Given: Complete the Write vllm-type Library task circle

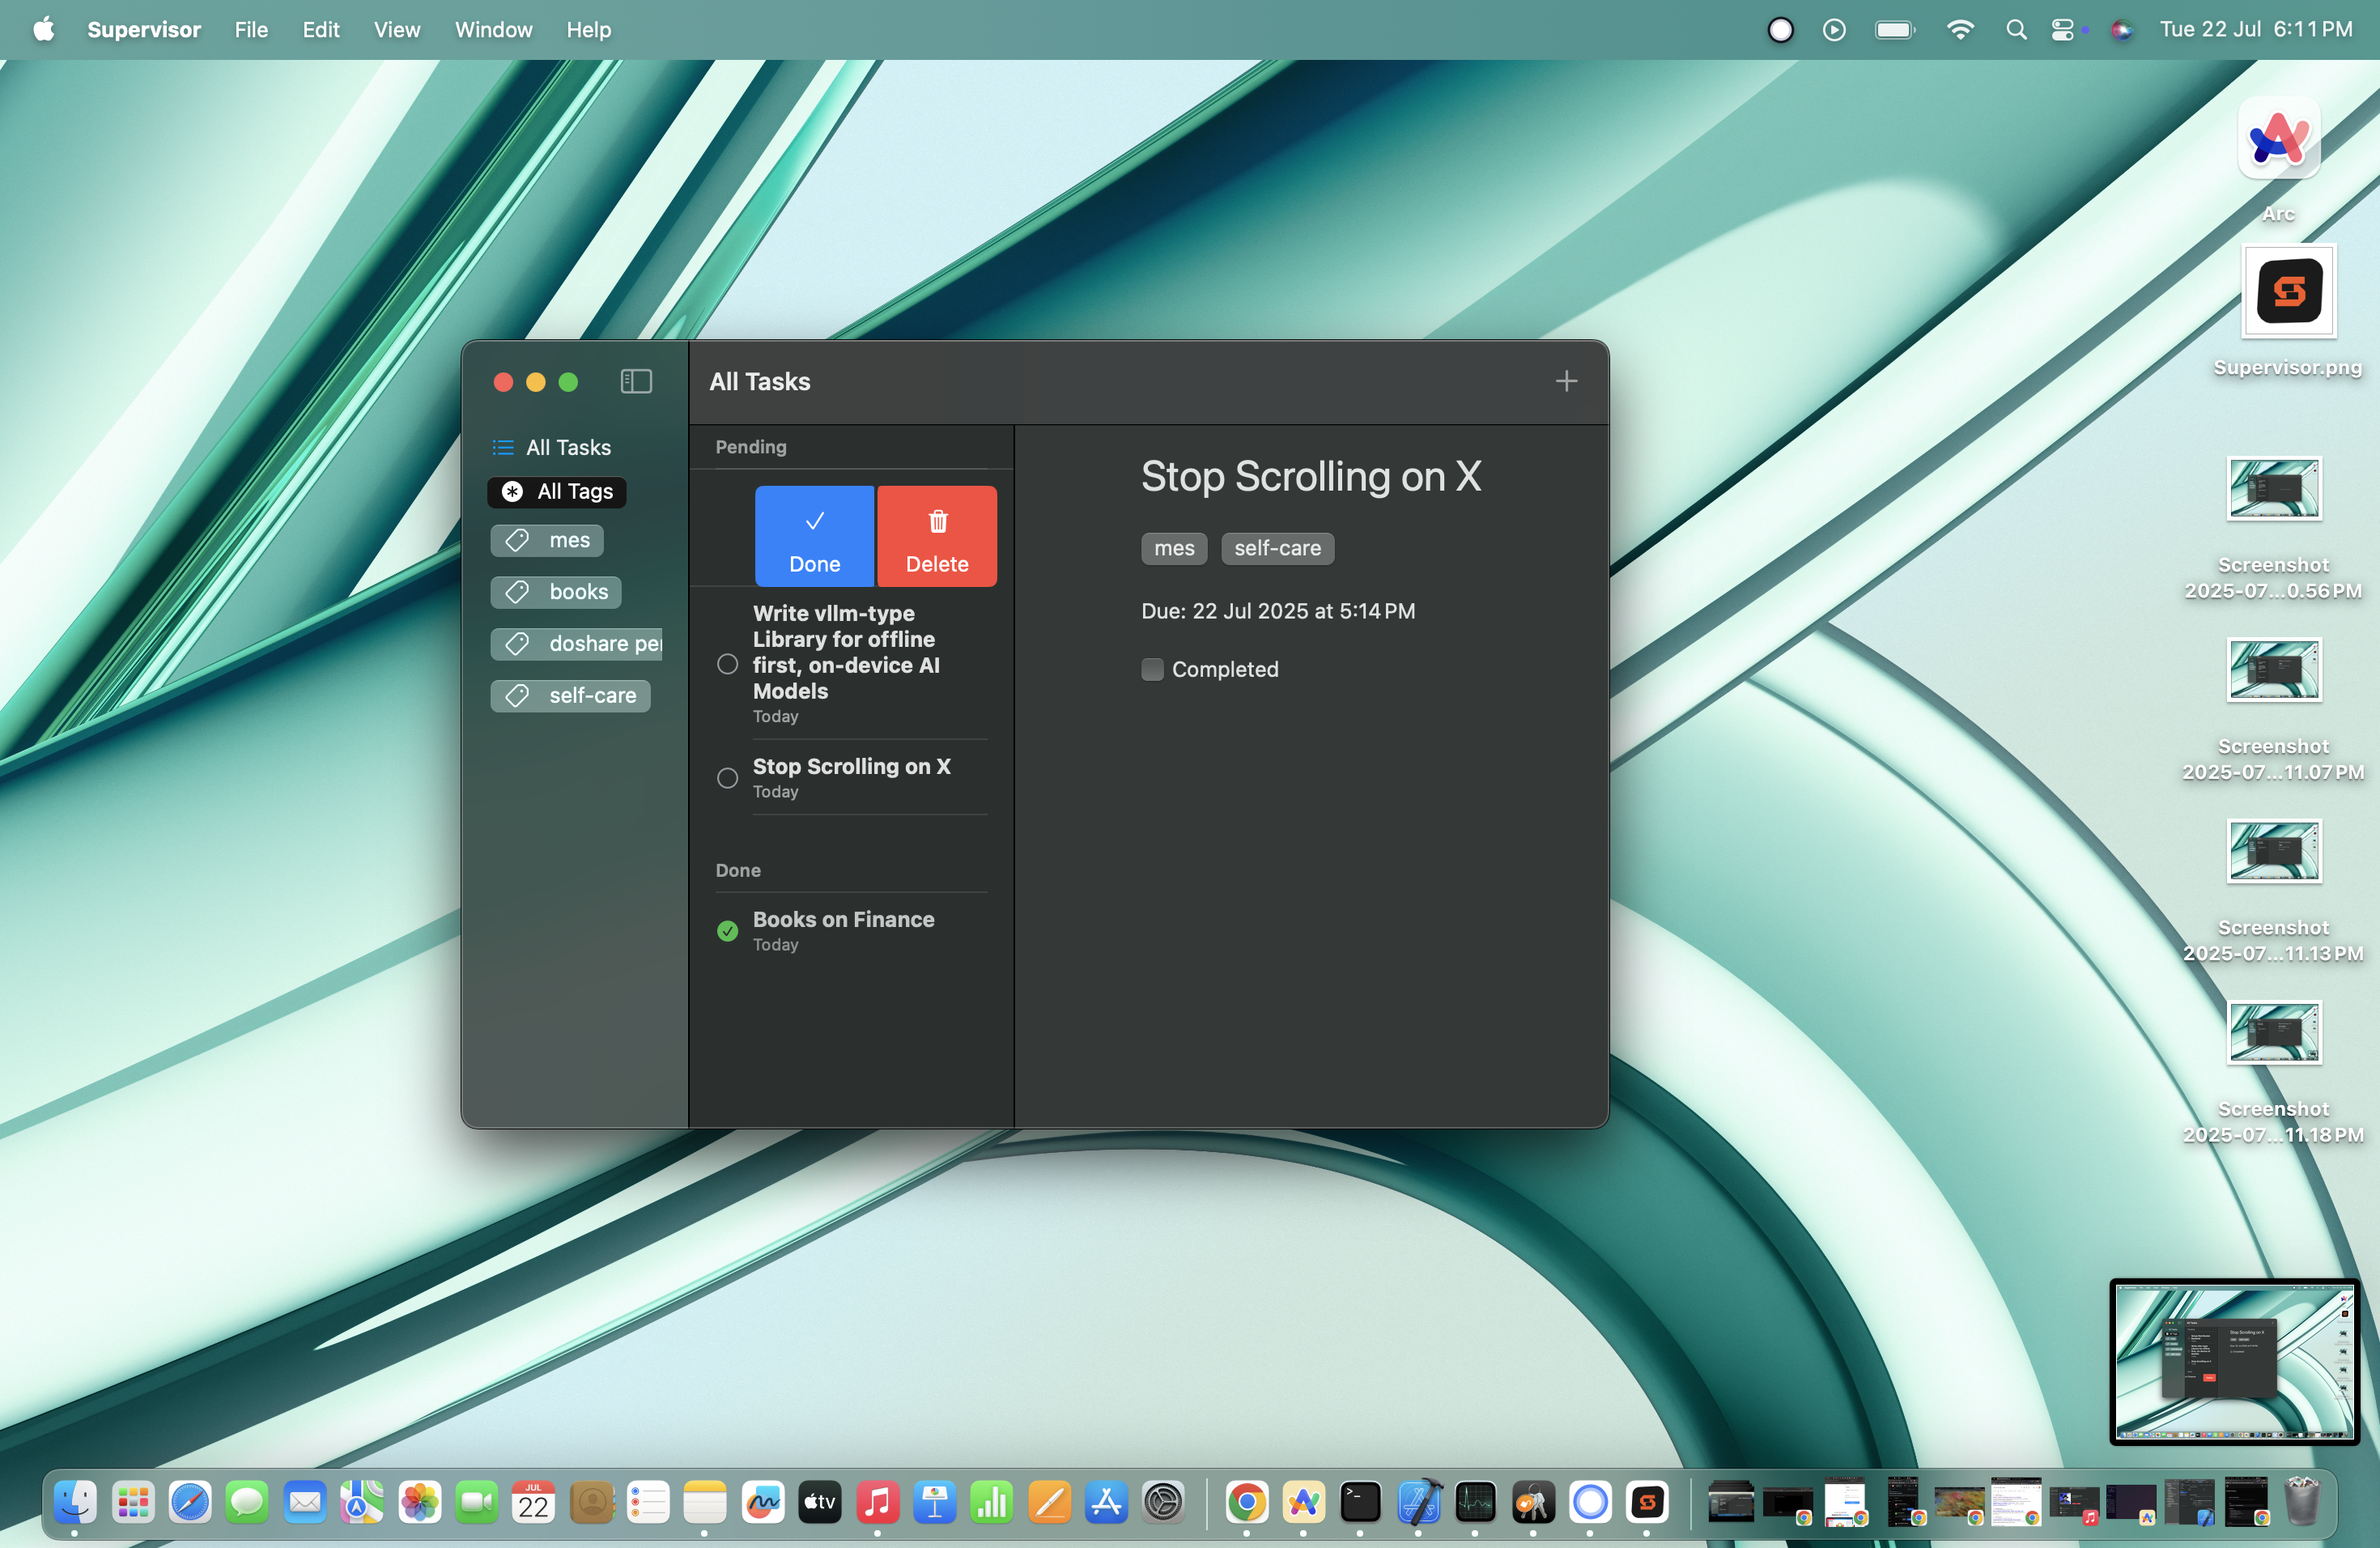Looking at the screenshot, I should click(x=728, y=664).
